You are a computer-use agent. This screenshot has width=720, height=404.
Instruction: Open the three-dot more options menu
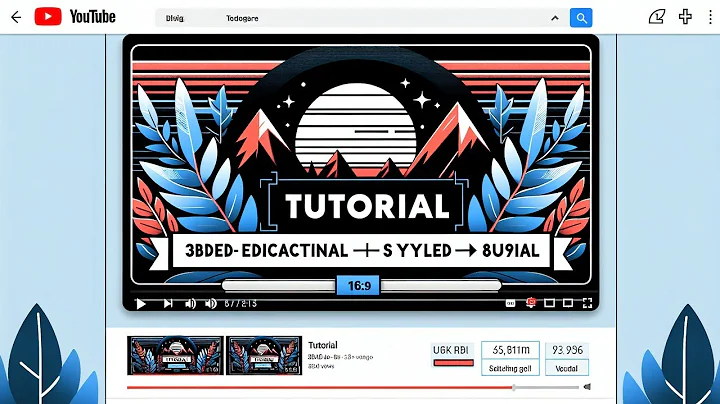click(710, 17)
